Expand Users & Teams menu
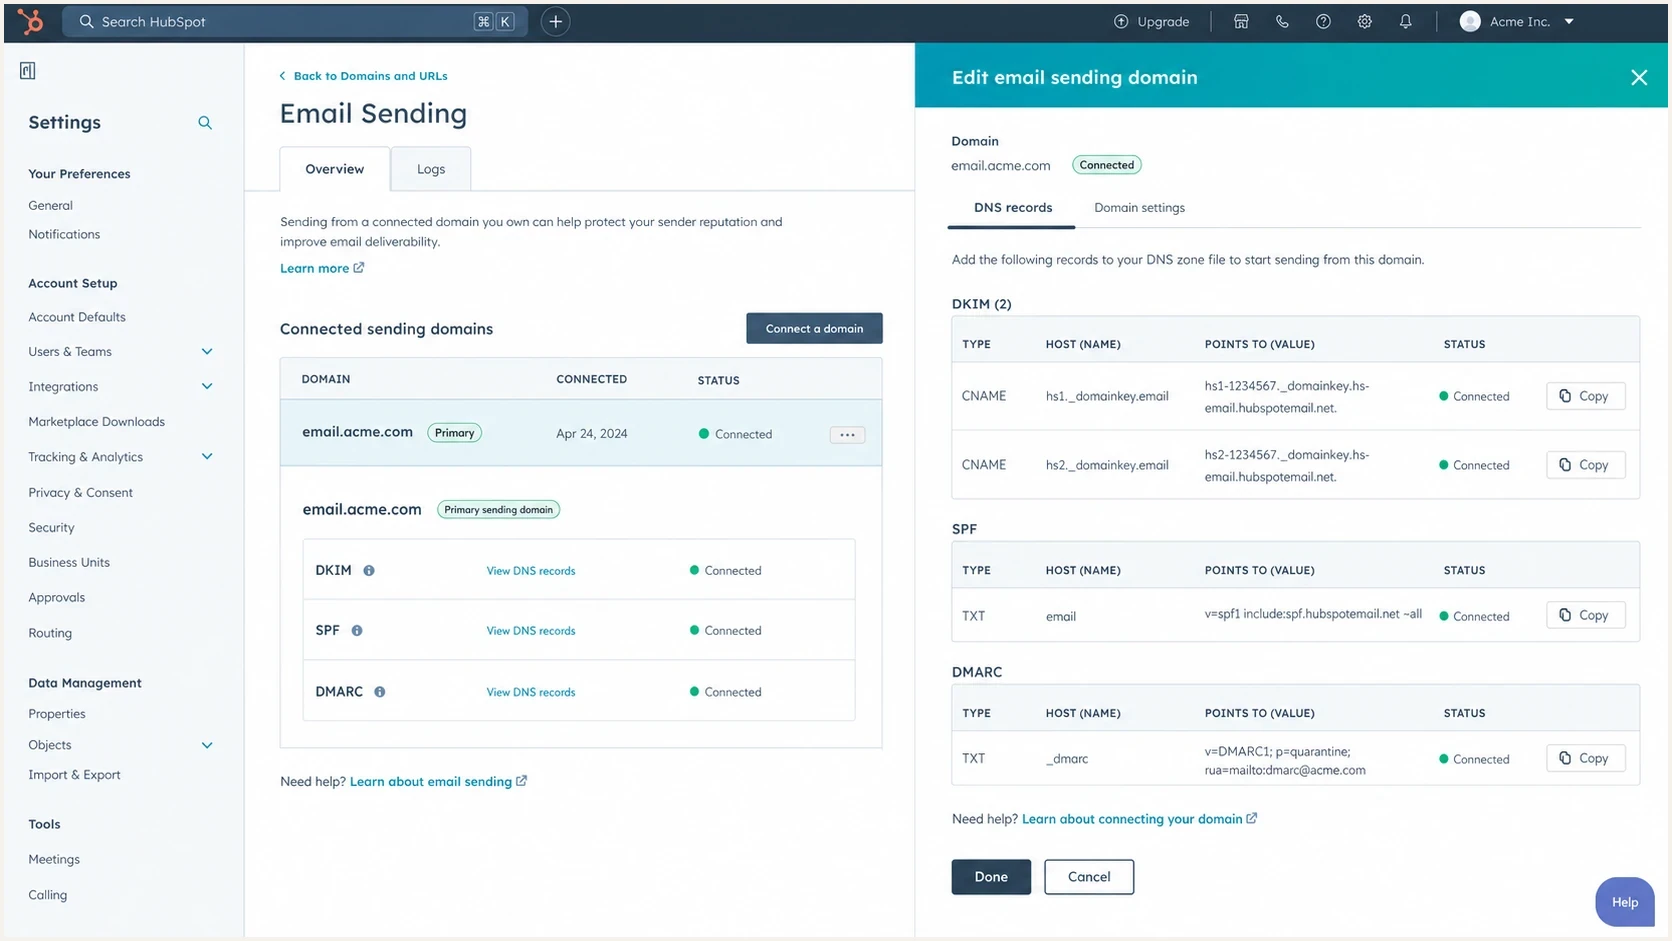 coord(207,351)
